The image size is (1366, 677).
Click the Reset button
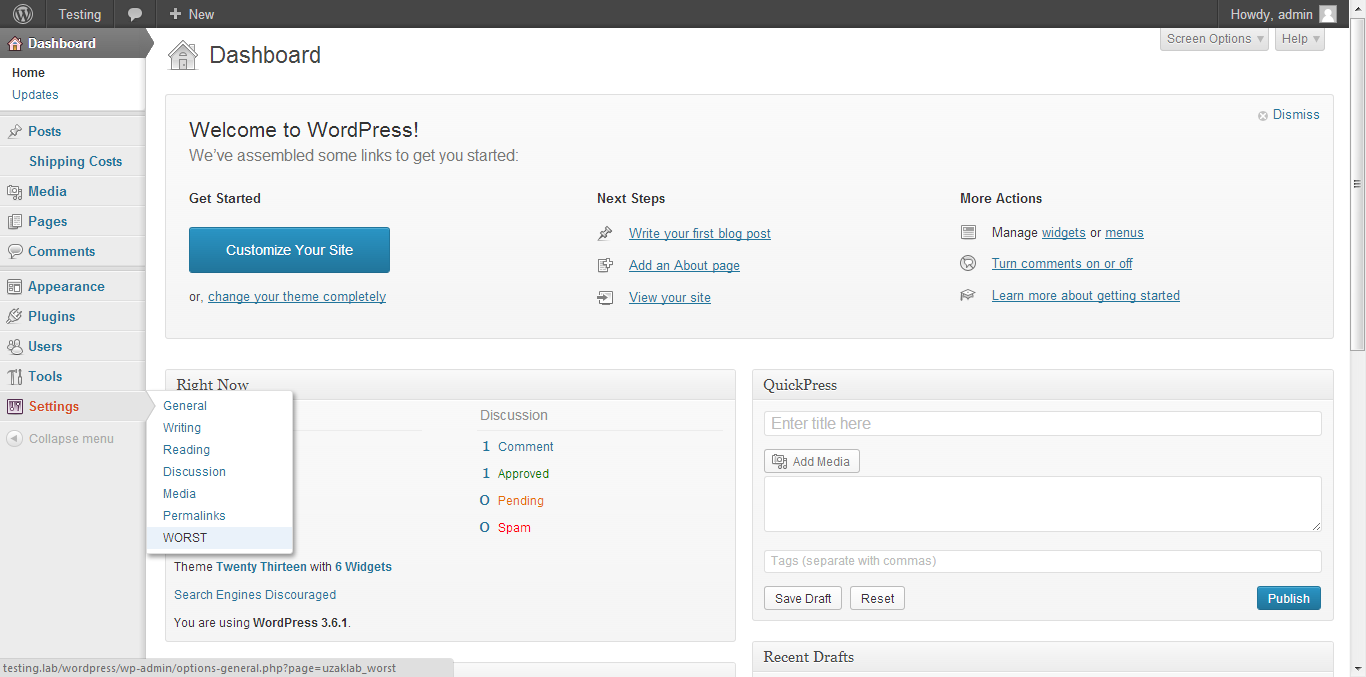[877, 598]
